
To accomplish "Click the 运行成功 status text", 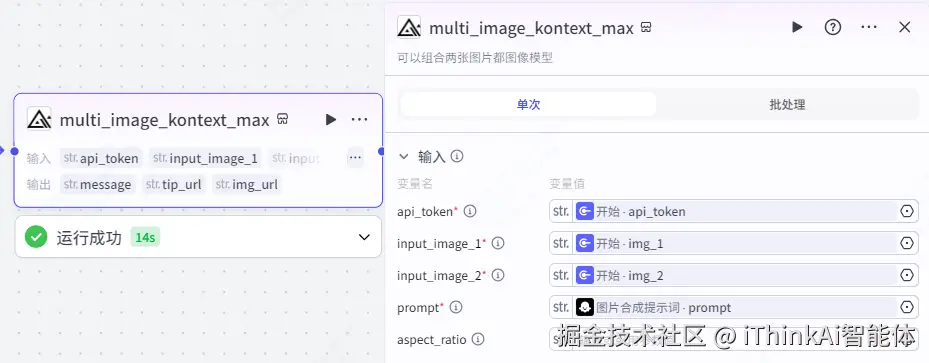I will click(x=89, y=237).
